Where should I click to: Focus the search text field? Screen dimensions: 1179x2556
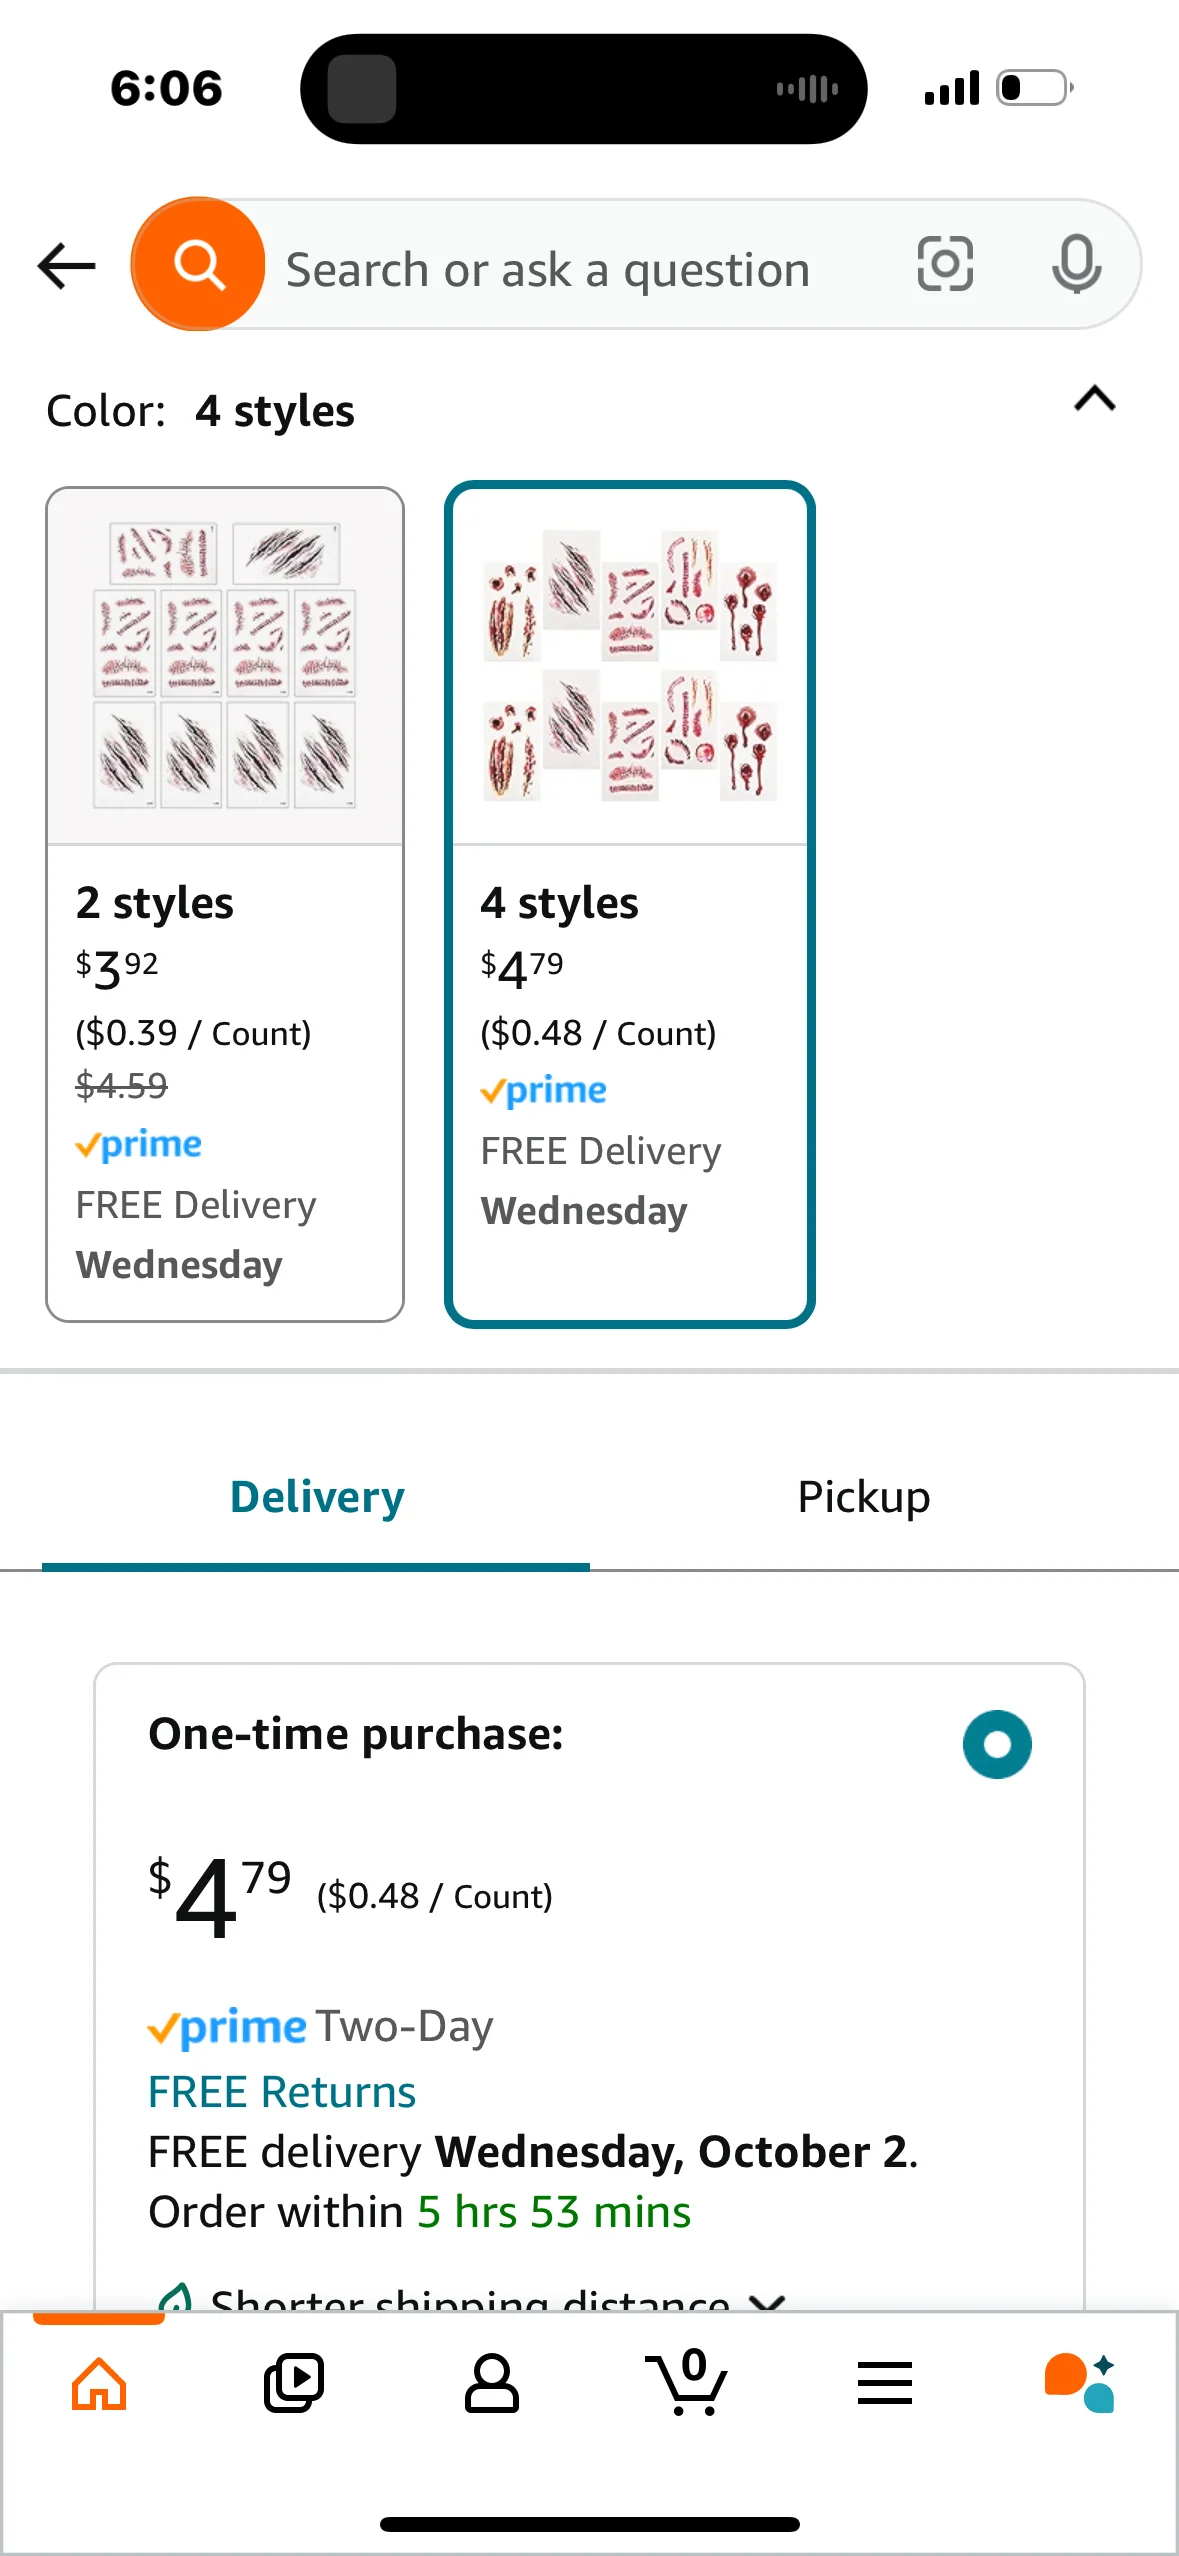click(x=580, y=270)
